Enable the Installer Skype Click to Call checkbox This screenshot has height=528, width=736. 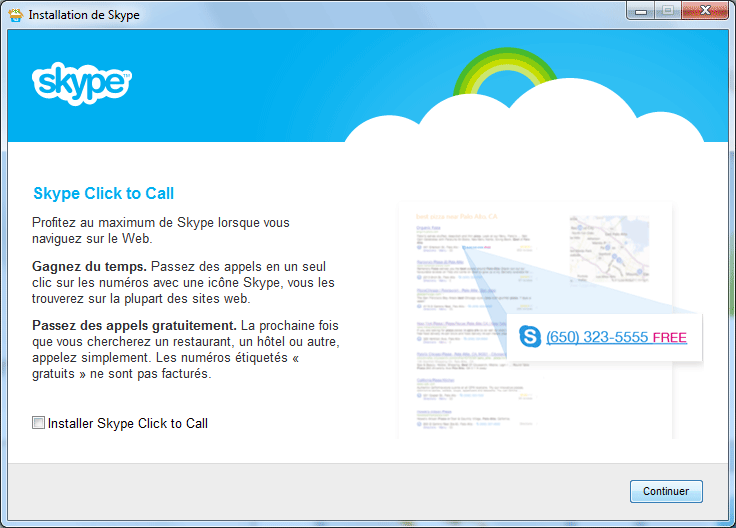tap(38, 423)
